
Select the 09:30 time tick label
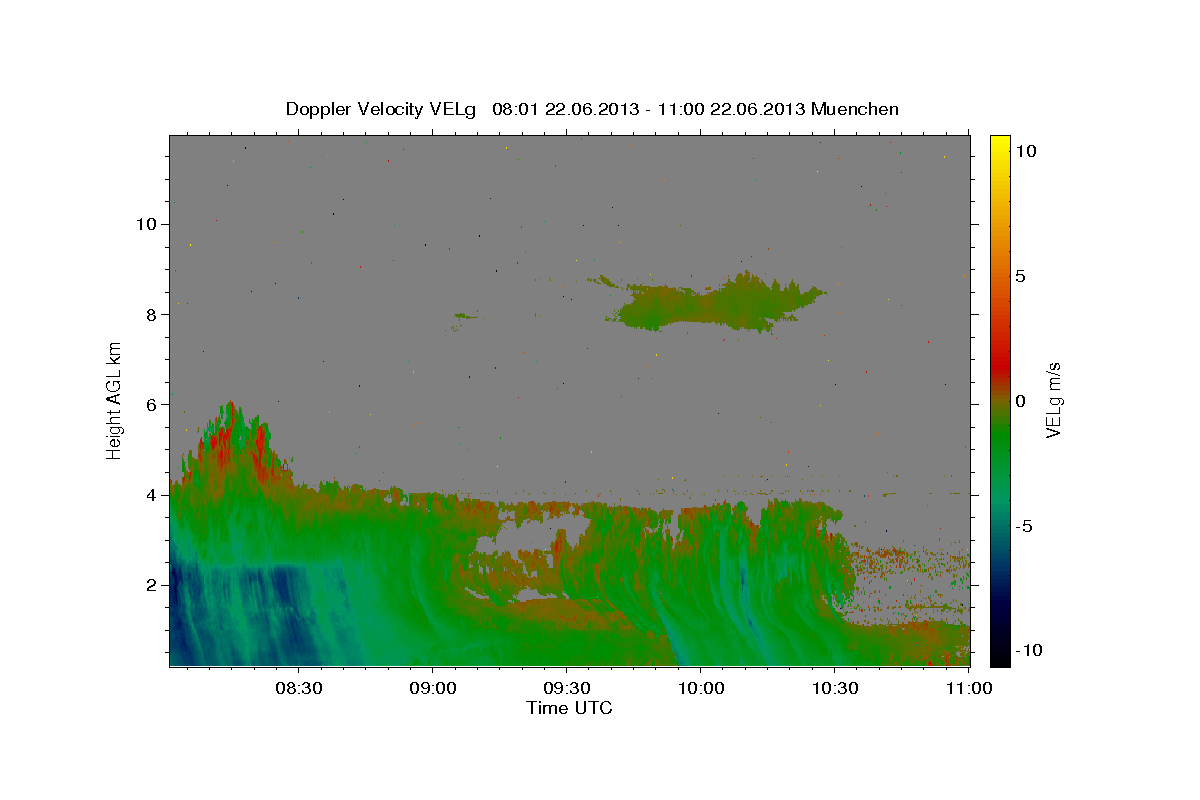[566, 689]
